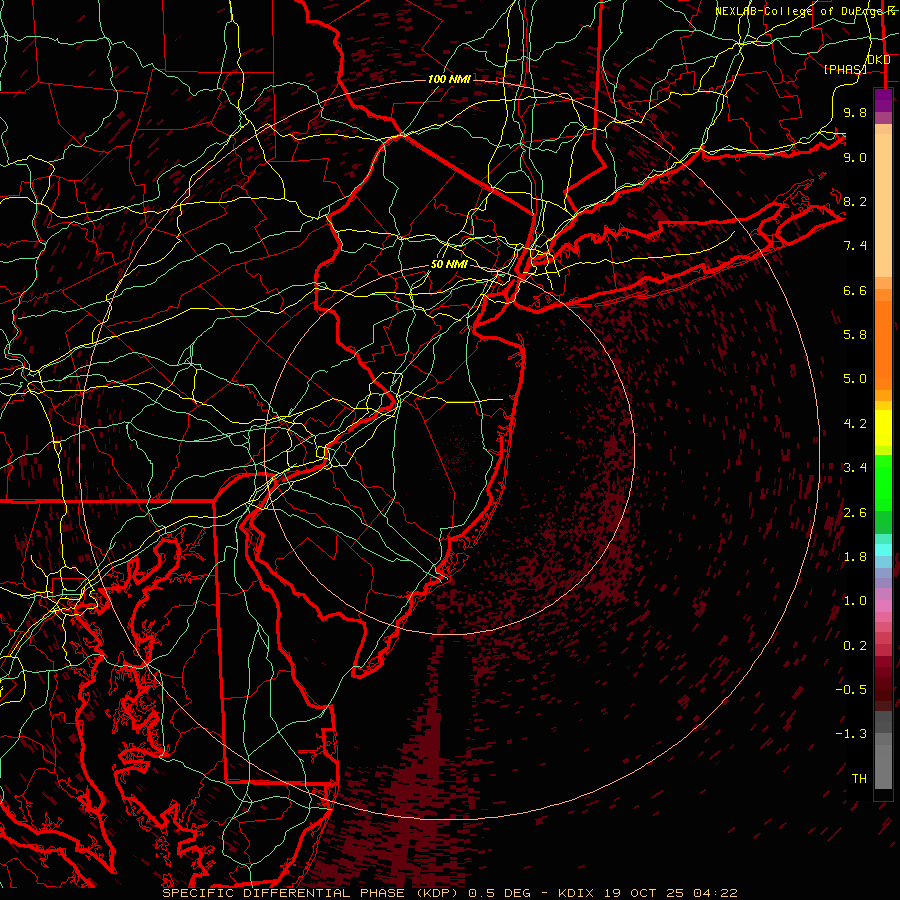Click the -0.5 value on the color scale
This screenshot has width=900, height=900.
pyautogui.click(x=851, y=690)
